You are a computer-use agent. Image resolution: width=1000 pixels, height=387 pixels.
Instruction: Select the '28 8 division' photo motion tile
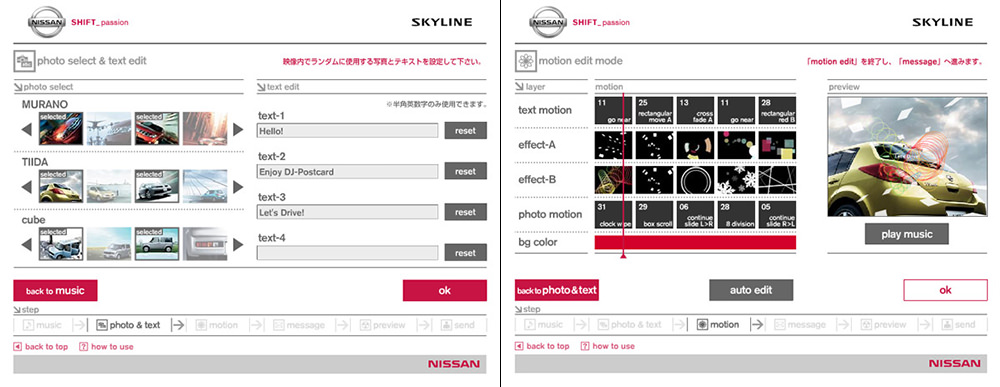pos(737,215)
